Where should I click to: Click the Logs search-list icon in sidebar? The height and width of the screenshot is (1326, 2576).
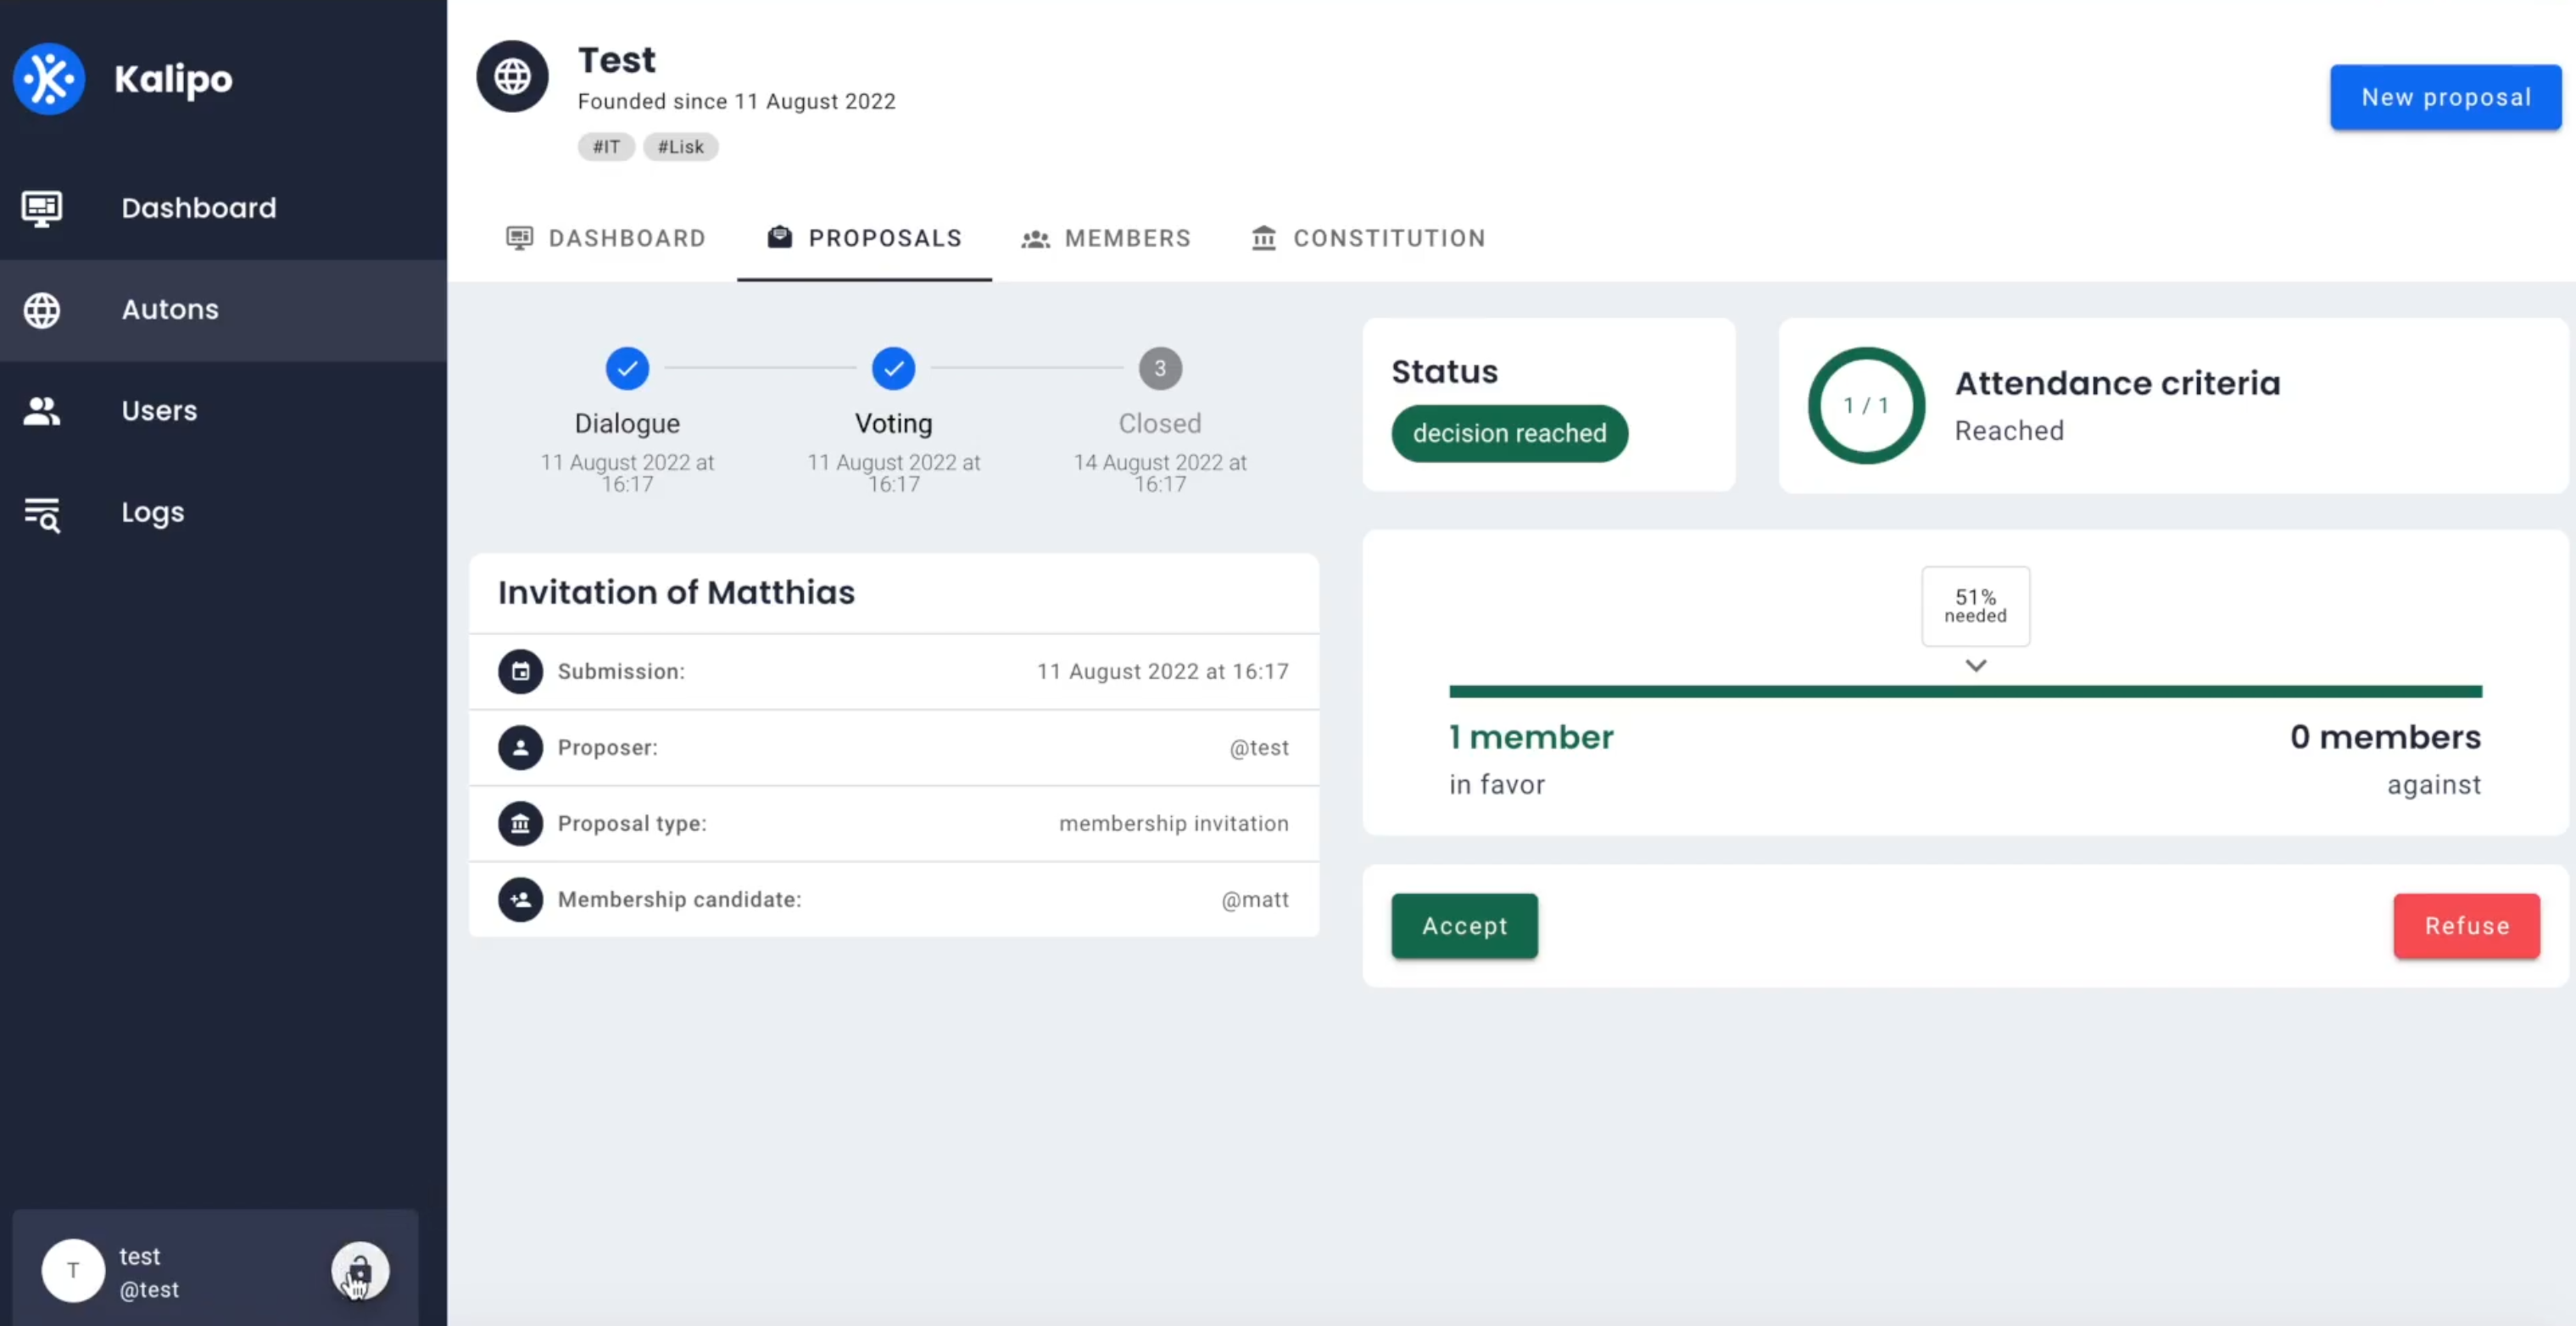[x=42, y=514]
